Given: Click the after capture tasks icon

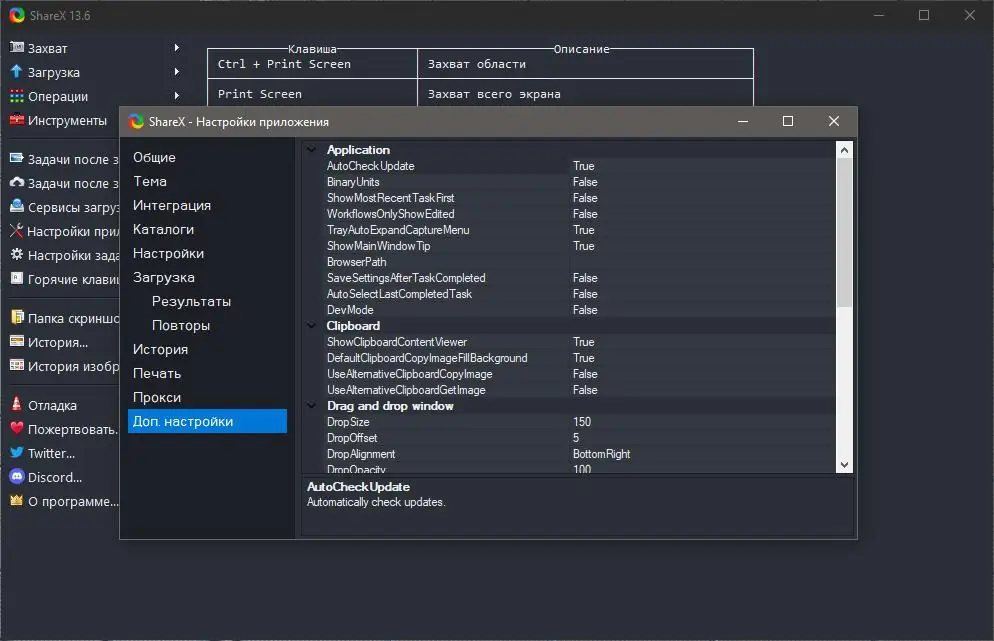Looking at the screenshot, I should pyautogui.click(x=16, y=159).
